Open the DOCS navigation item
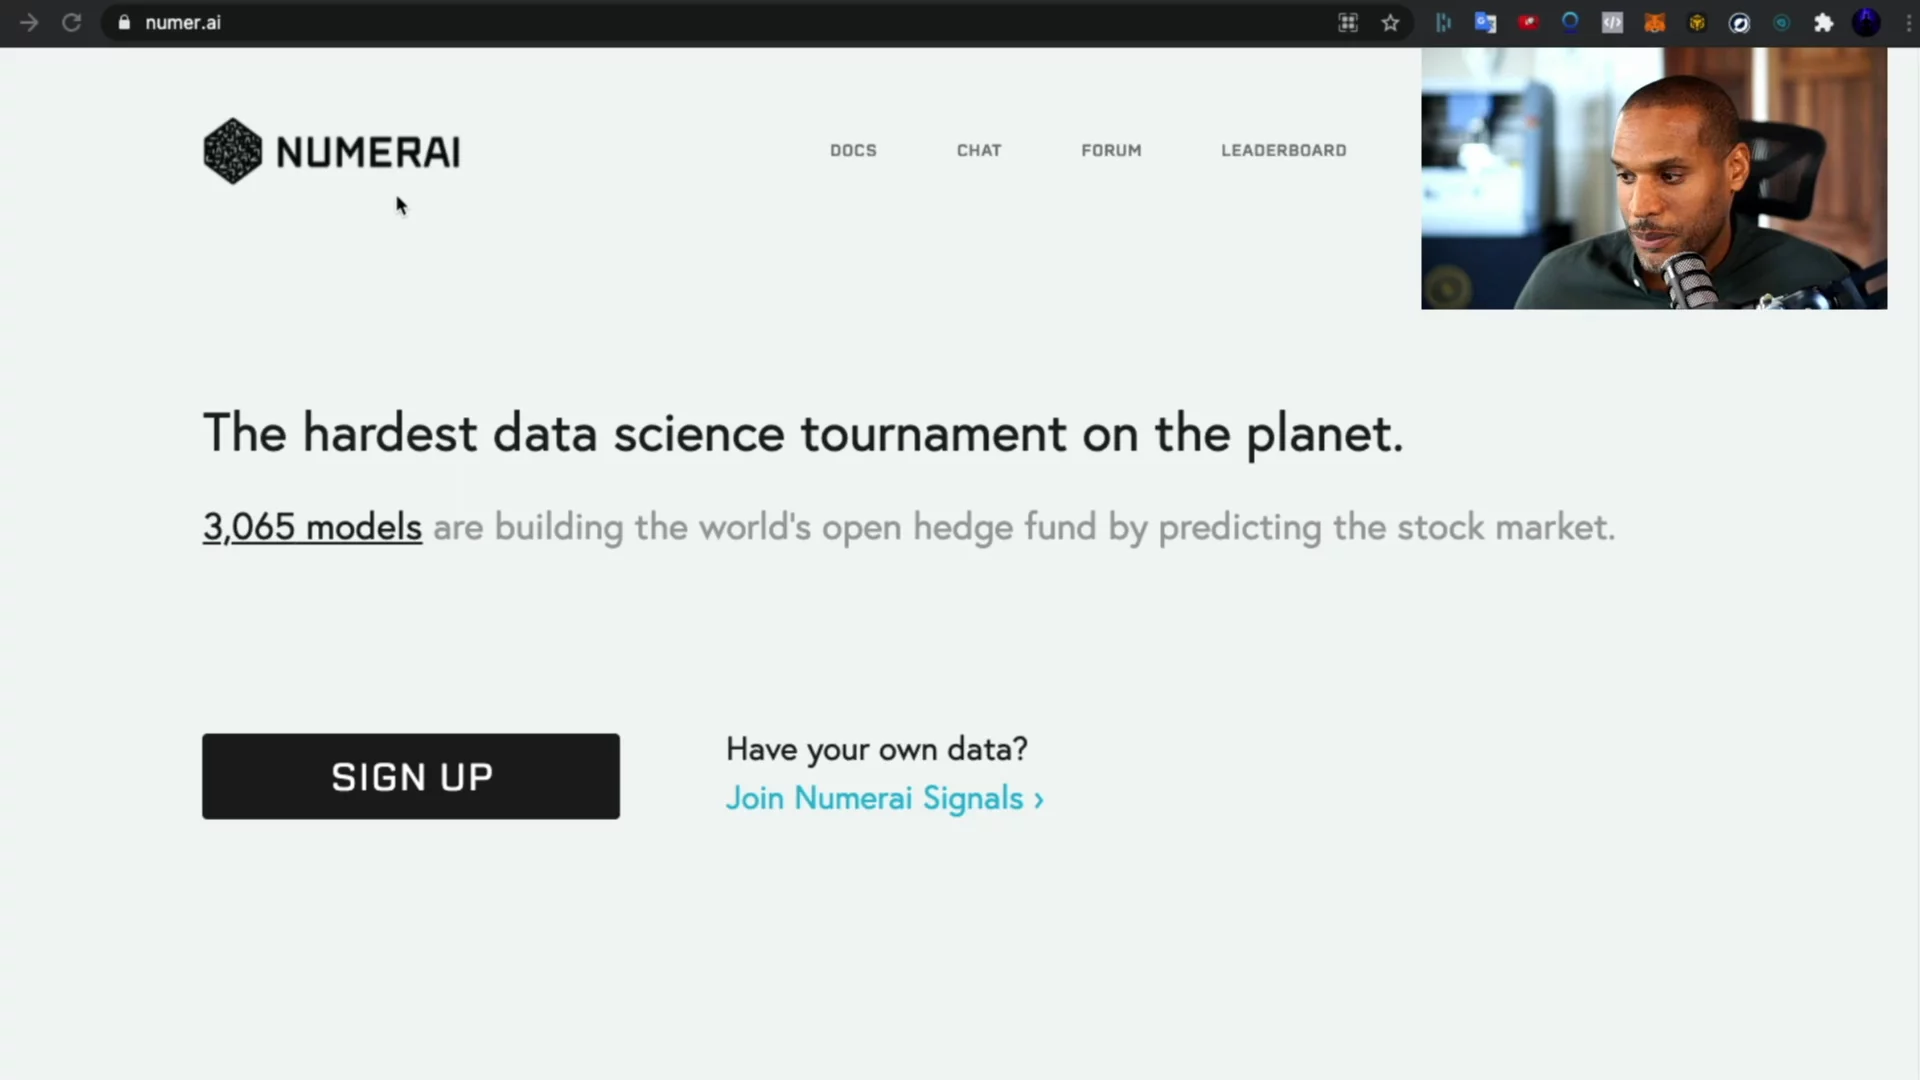The height and width of the screenshot is (1080, 1920). (x=853, y=150)
